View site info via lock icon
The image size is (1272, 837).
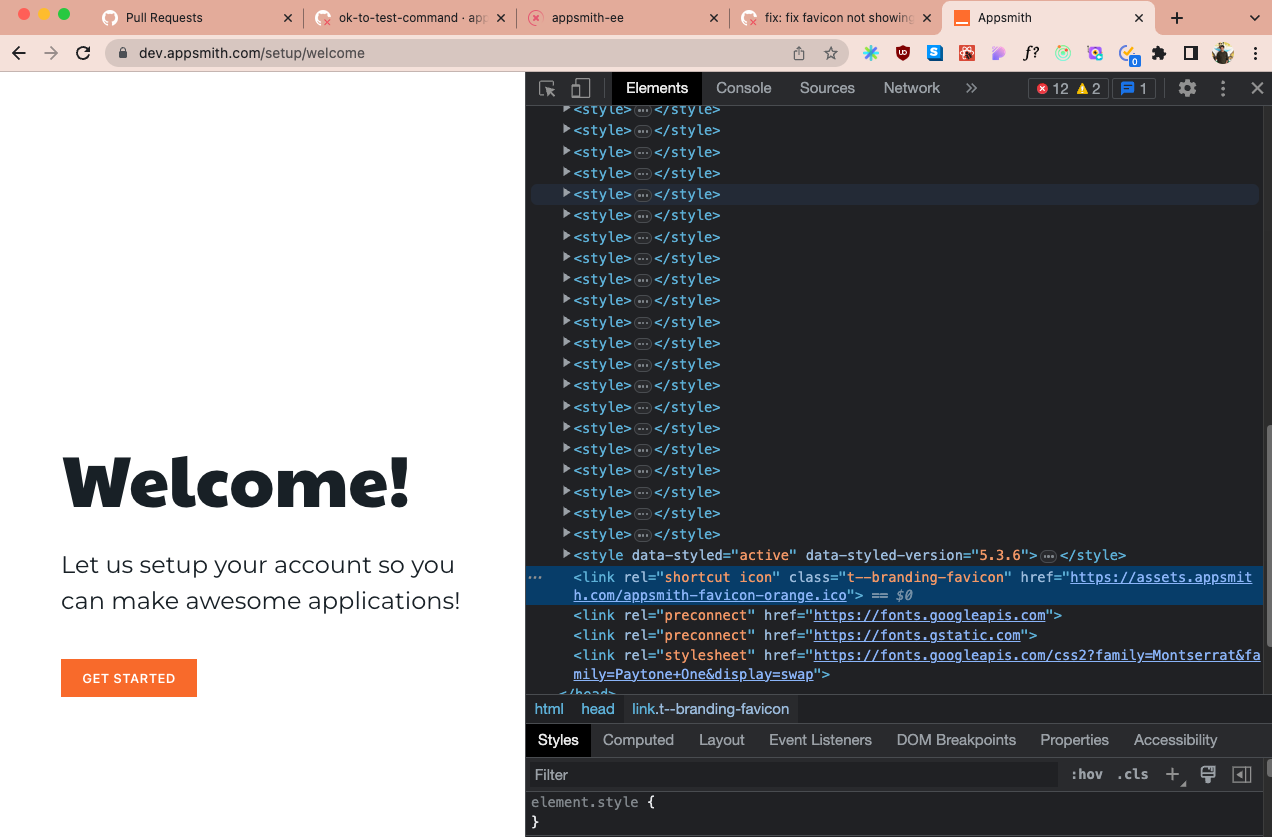point(123,53)
